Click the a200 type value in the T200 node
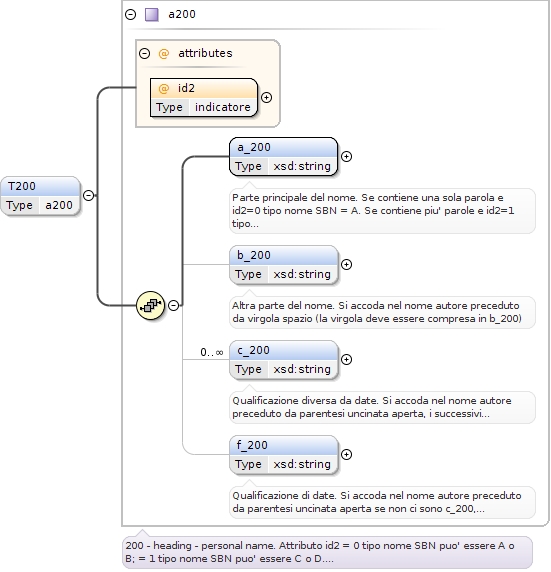The width and height of the screenshot is (551, 572). point(59,205)
